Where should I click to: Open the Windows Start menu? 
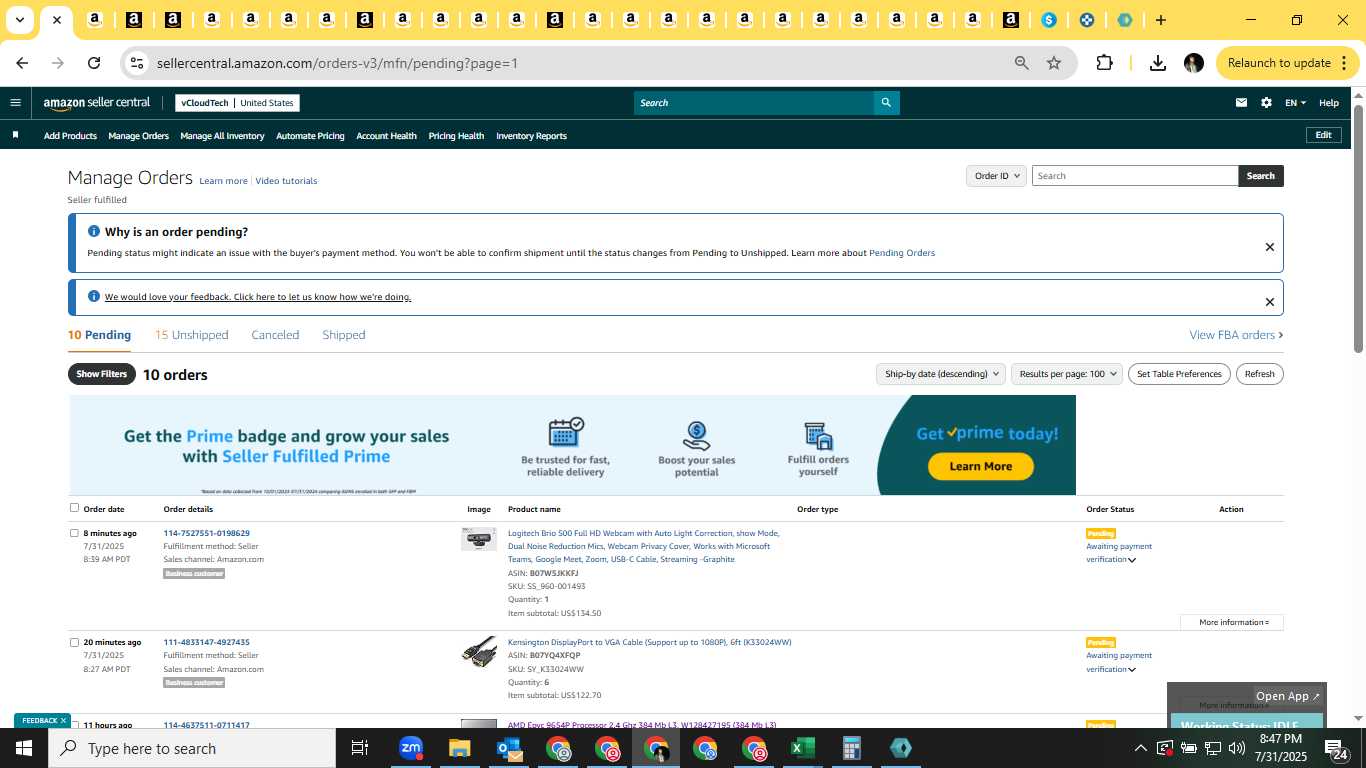pyautogui.click(x=23, y=748)
